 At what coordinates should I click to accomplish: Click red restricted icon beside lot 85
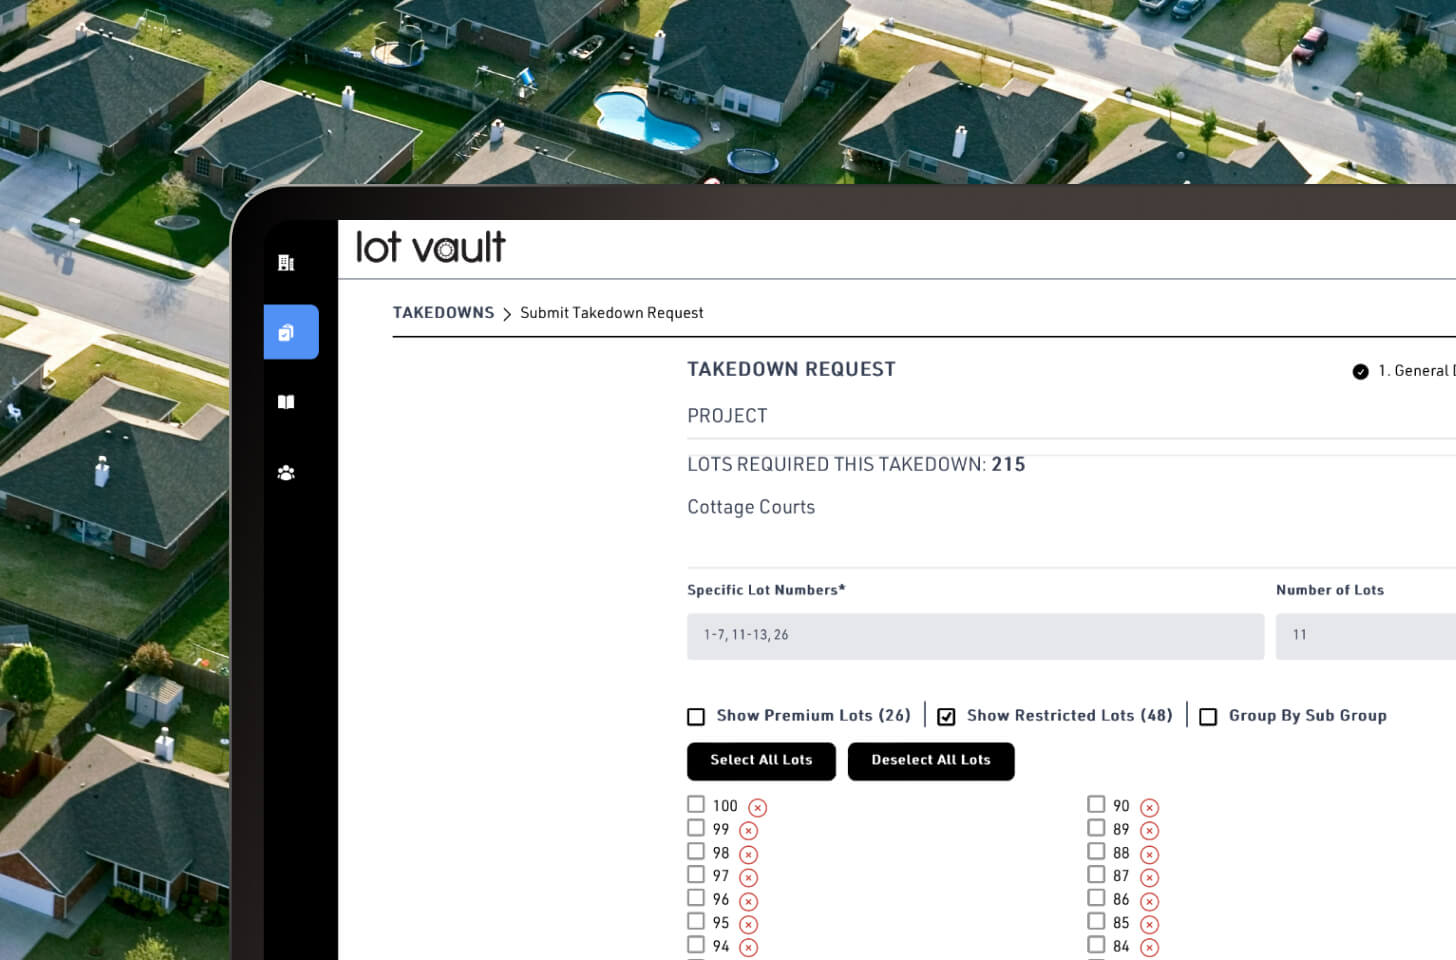click(x=1150, y=924)
